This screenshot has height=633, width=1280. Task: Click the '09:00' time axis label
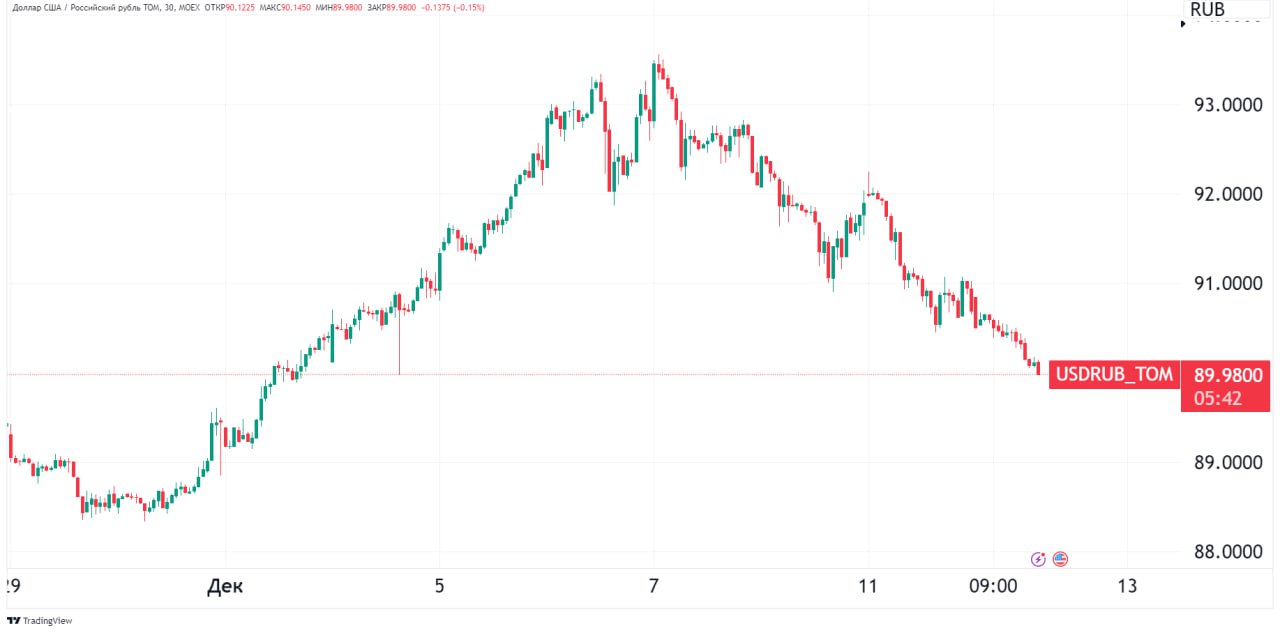(x=992, y=586)
